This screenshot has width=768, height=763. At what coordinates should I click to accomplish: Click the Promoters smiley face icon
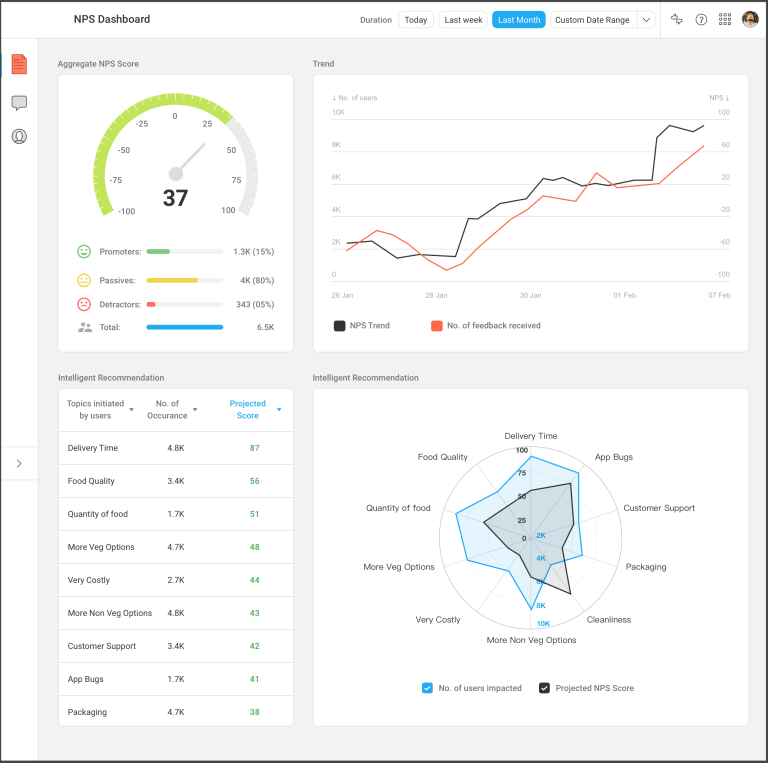coord(84,252)
